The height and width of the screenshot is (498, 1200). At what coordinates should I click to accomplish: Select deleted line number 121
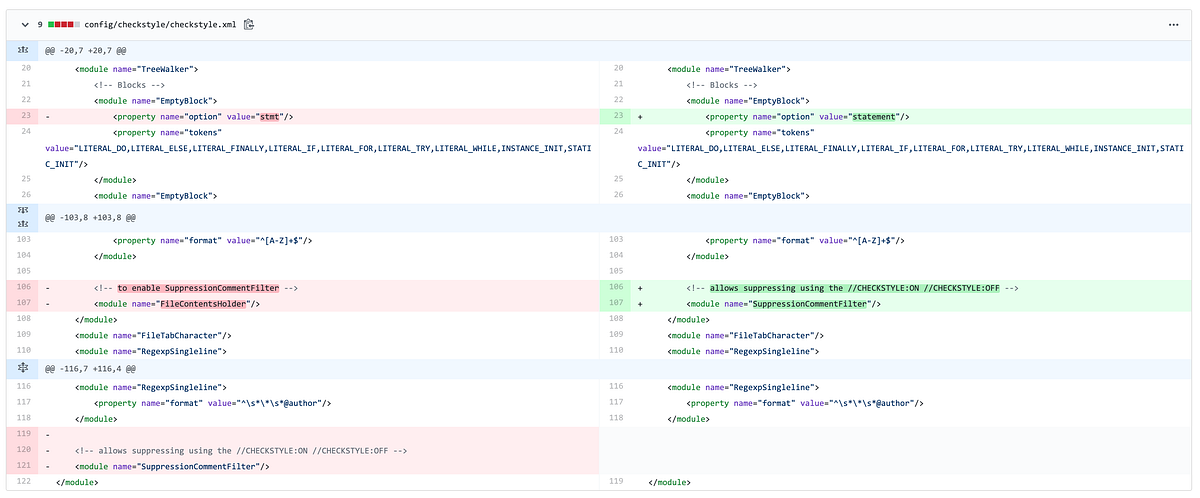click(x=22, y=466)
